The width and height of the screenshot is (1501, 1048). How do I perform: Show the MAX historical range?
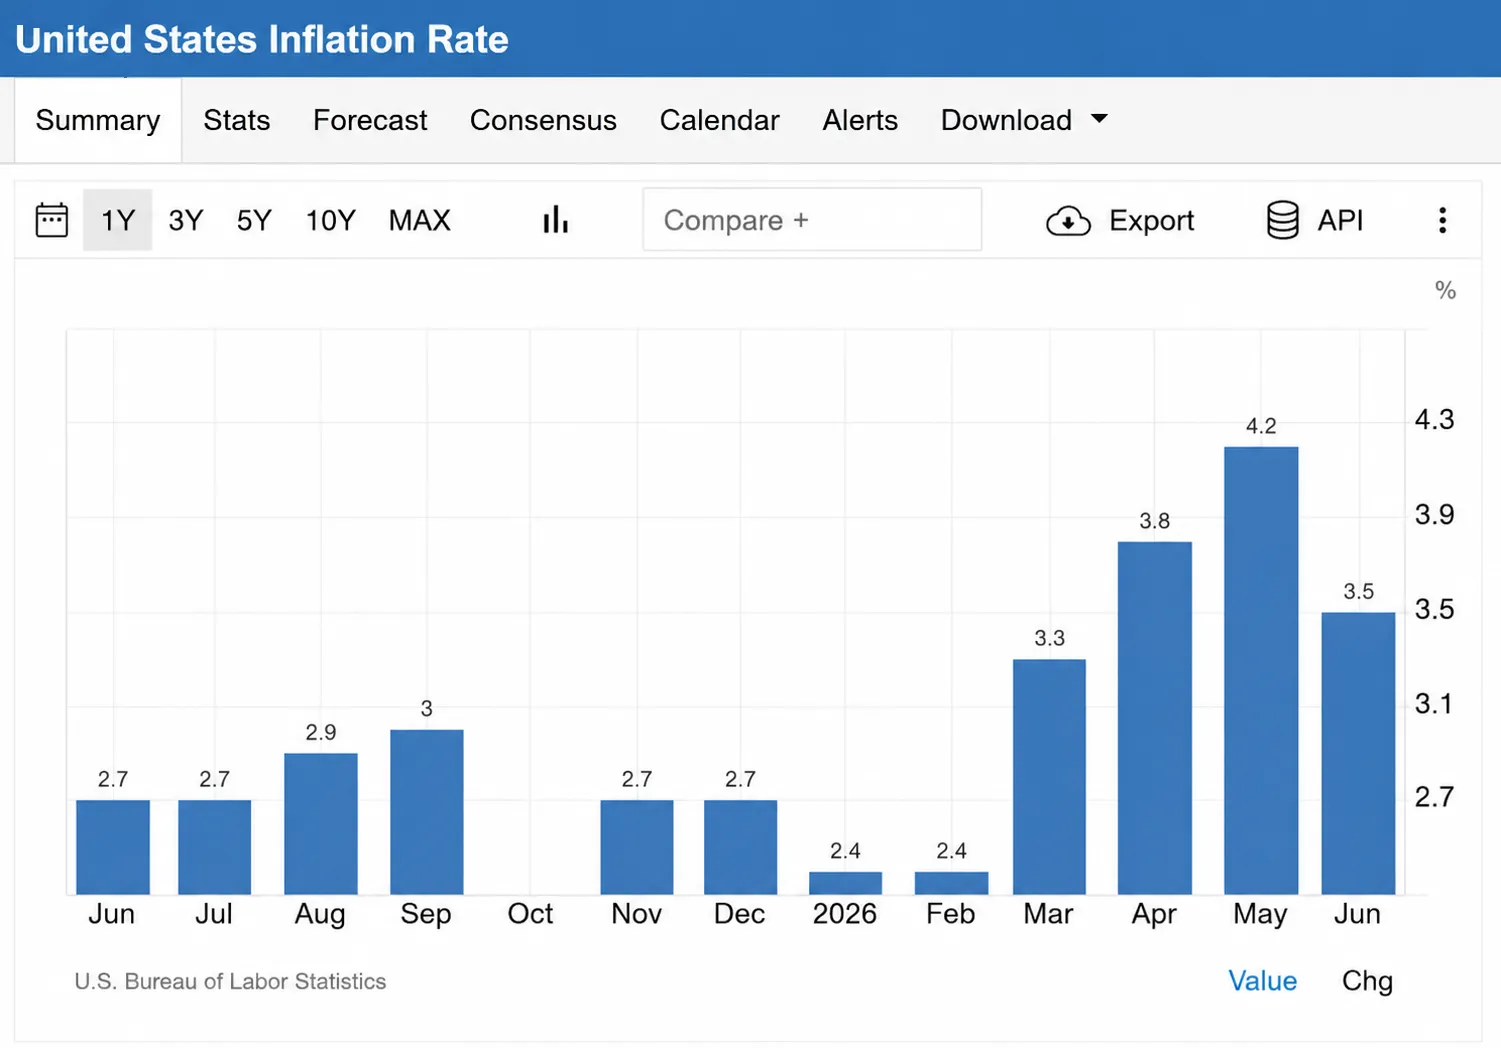coord(420,220)
